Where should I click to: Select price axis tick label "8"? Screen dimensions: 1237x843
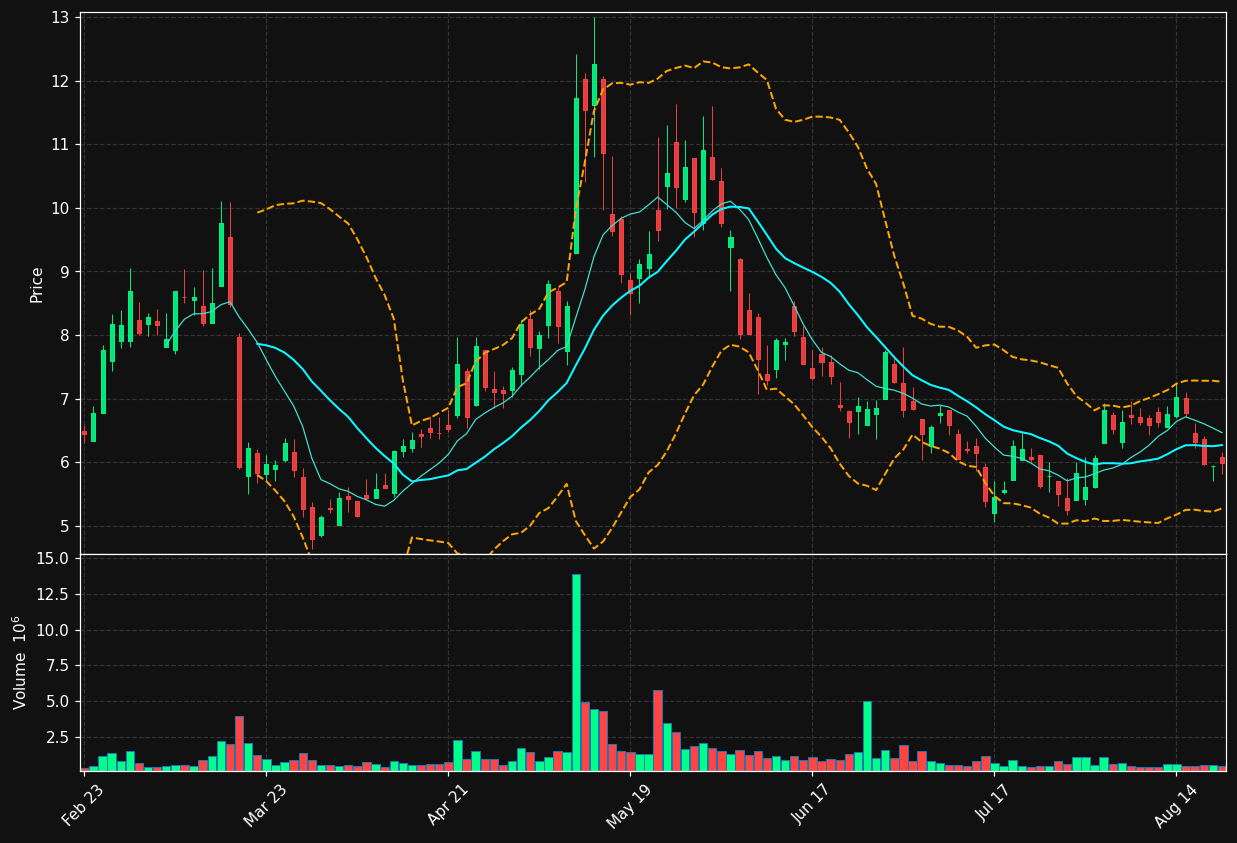64,335
